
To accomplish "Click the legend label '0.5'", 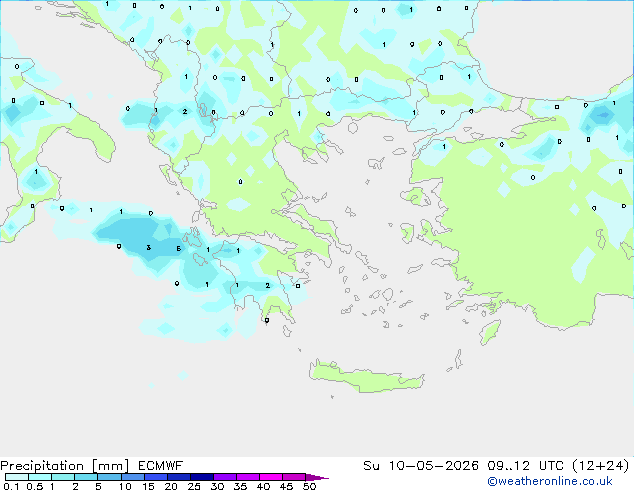I will coord(35,486).
